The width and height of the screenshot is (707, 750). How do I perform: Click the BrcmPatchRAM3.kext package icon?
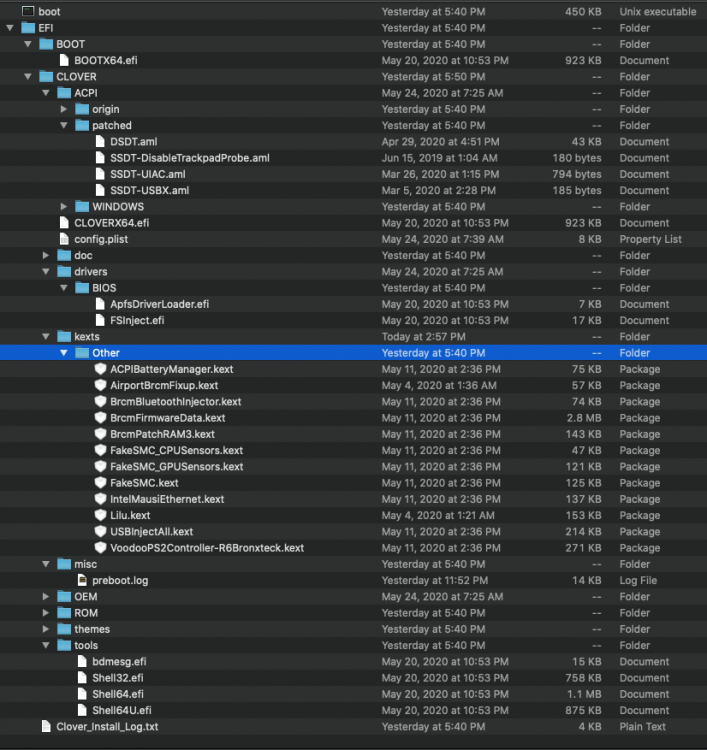[x=100, y=434]
